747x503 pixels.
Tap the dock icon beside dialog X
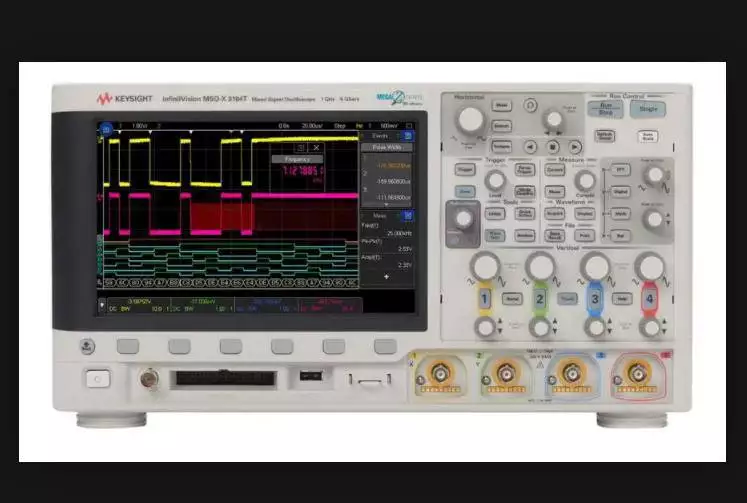click(301, 148)
